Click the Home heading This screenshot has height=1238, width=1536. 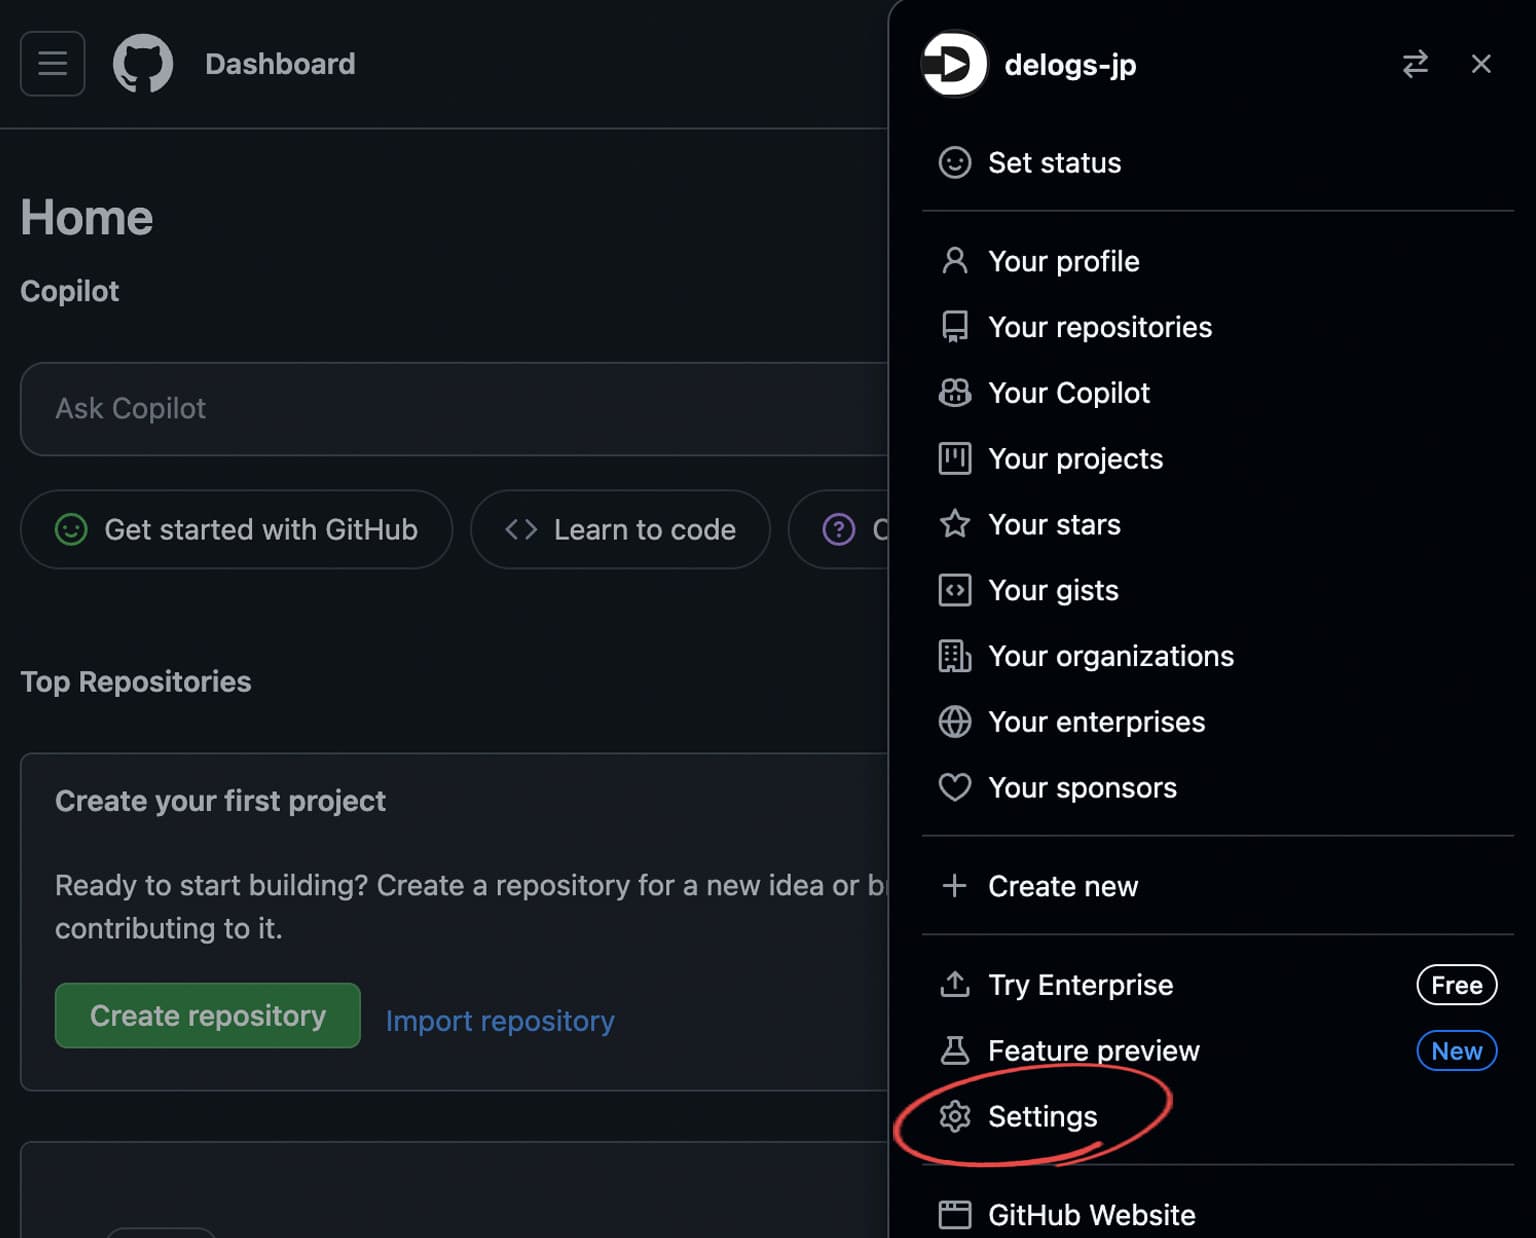coord(87,217)
